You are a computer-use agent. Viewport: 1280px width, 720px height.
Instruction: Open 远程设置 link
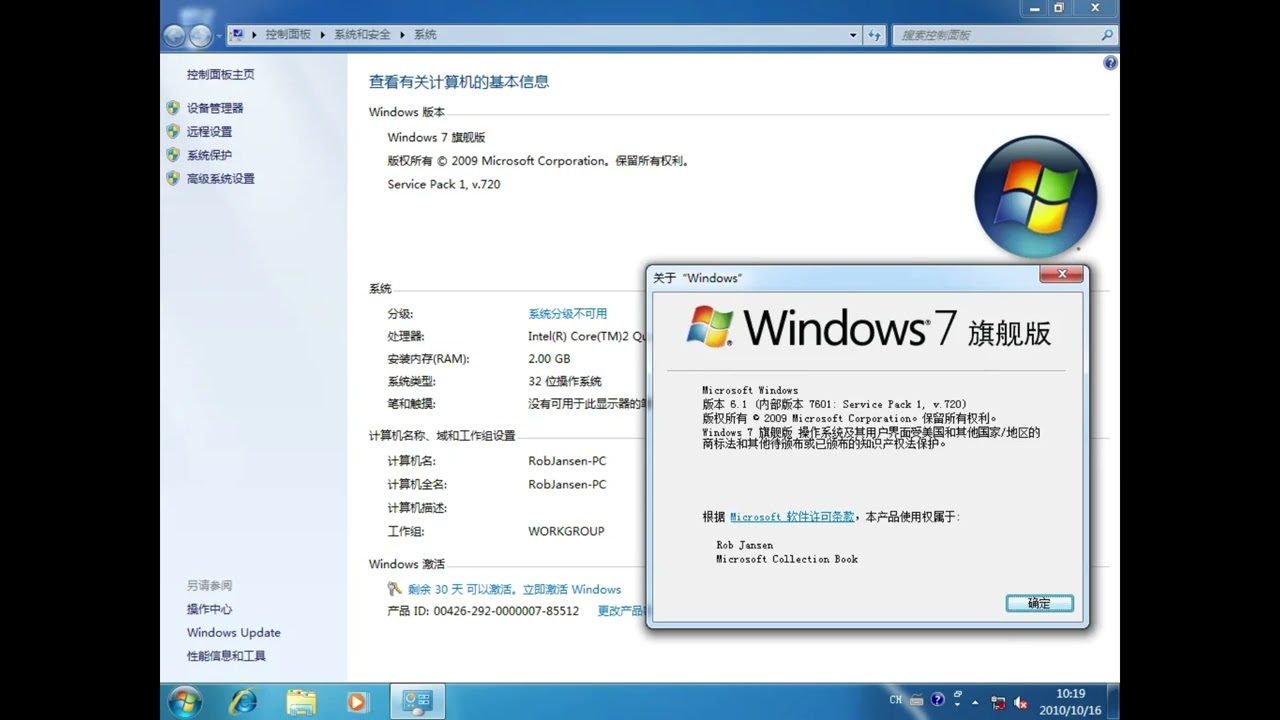tap(209, 132)
